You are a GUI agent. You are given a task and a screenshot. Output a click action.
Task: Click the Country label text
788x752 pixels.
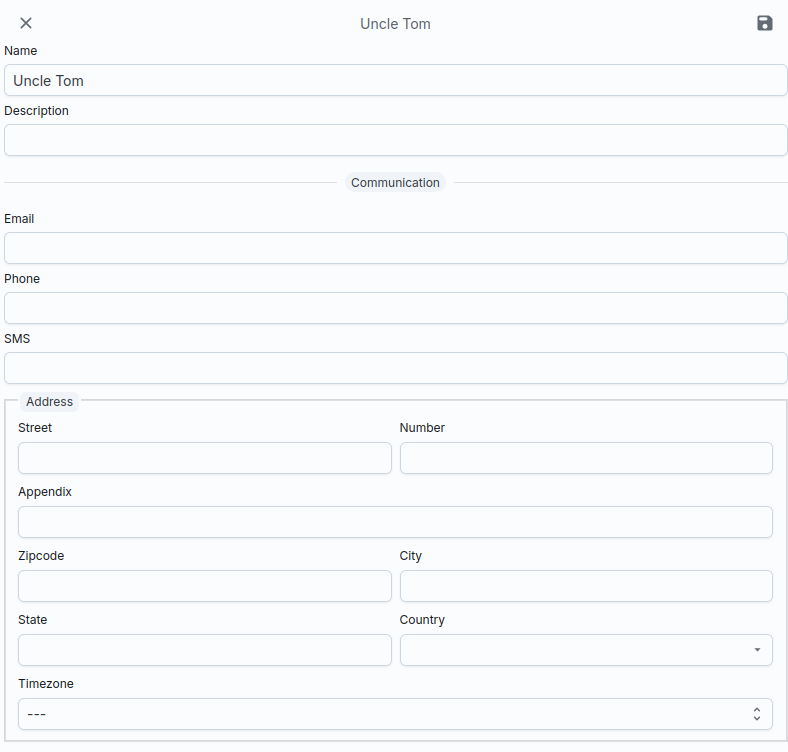point(422,620)
